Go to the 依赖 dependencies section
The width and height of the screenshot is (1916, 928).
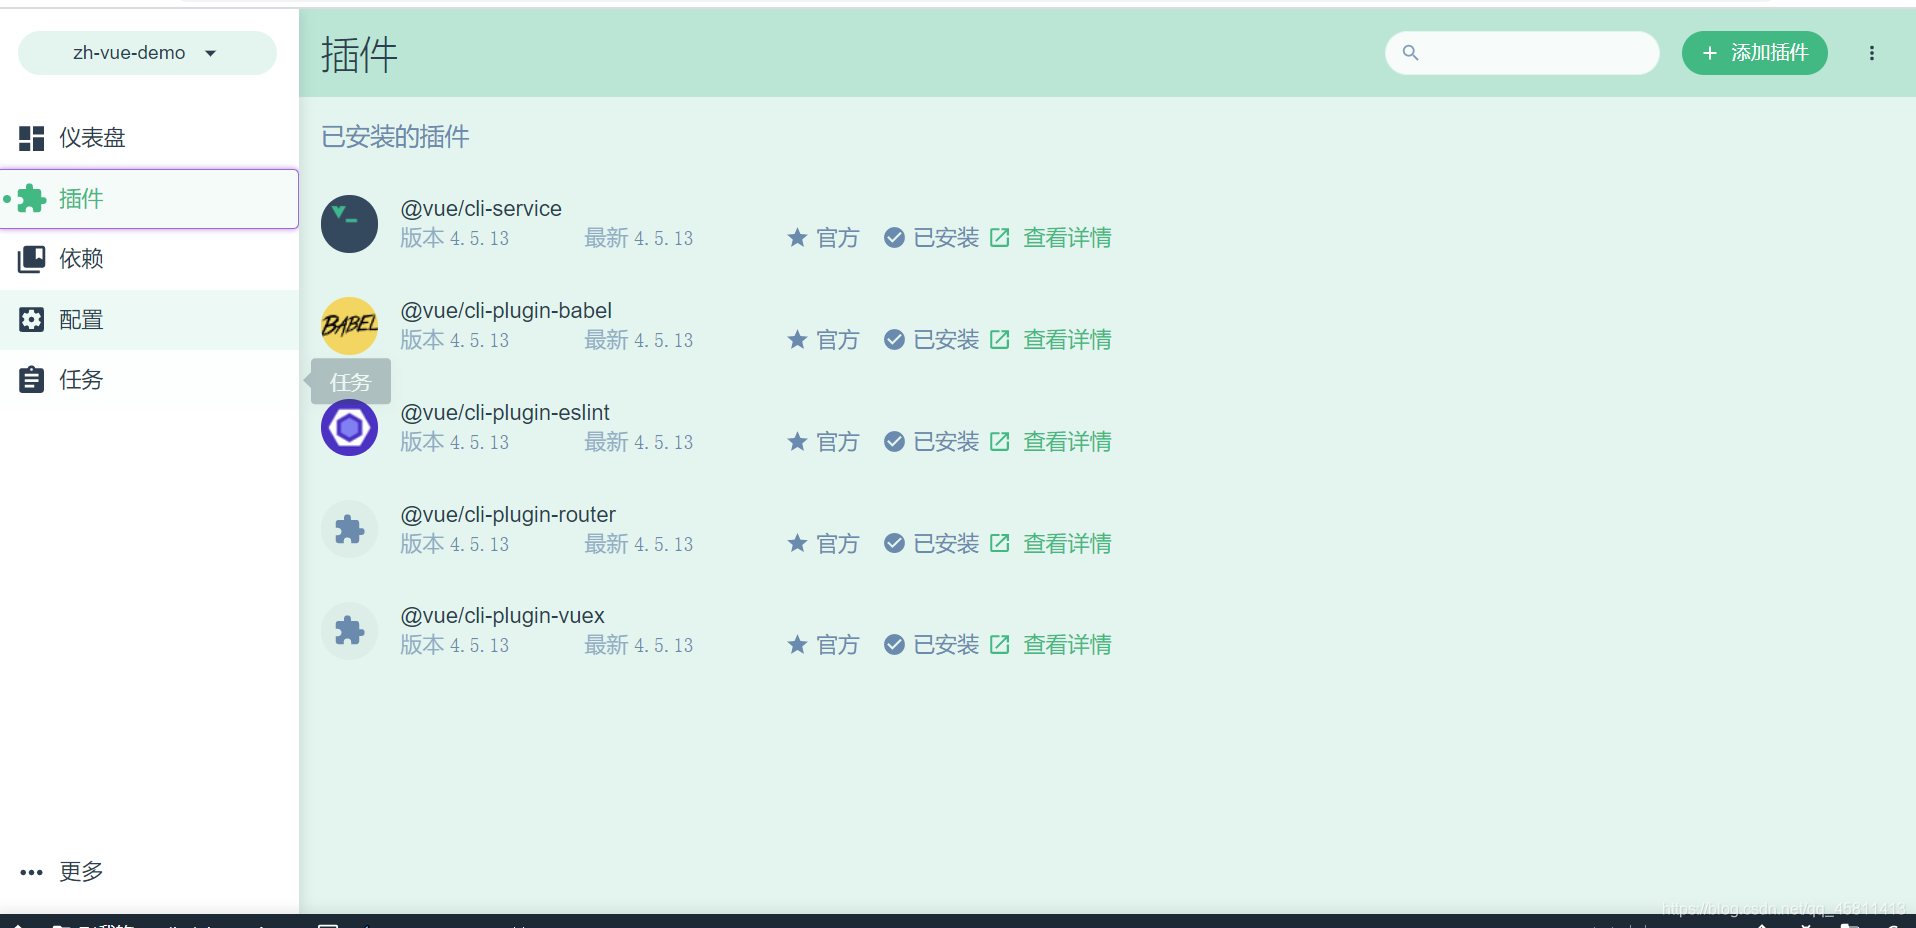tap(149, 259)
